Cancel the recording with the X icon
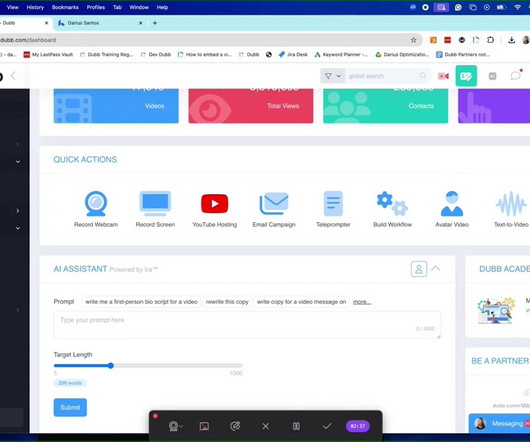Screen dimensions: 530x442 click(x=266, y=426)
